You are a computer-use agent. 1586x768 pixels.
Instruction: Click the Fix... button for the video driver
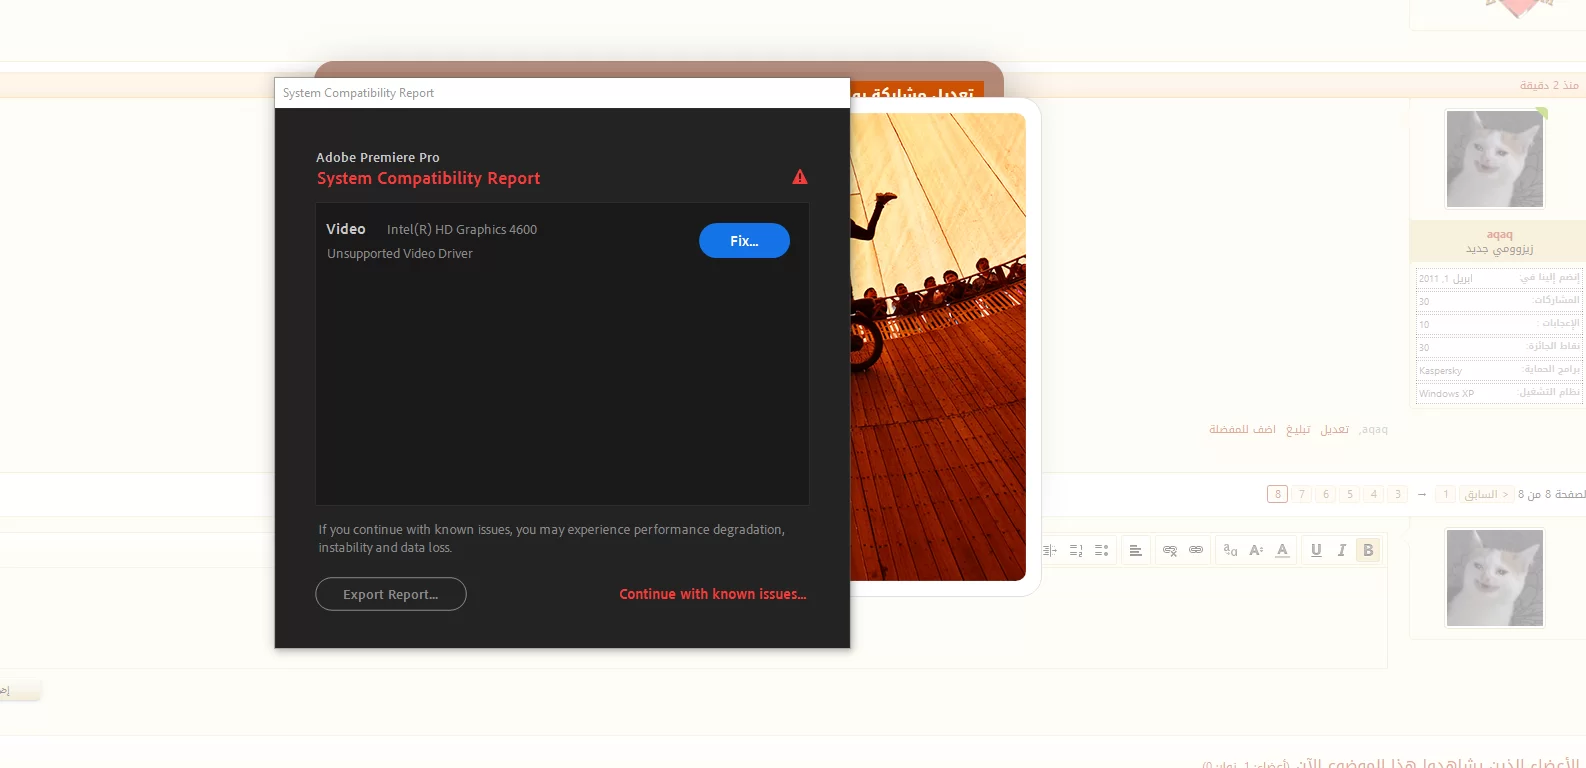tap(744, 241)
